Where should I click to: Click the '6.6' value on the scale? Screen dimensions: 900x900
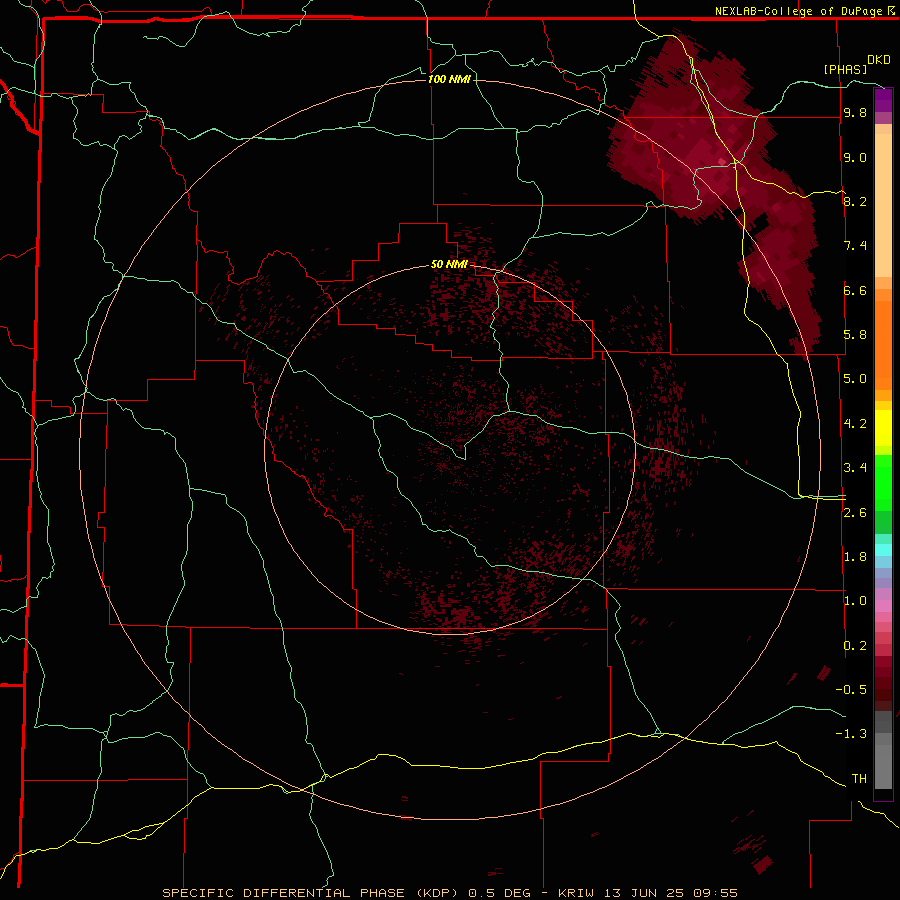(x=855, y=290)
